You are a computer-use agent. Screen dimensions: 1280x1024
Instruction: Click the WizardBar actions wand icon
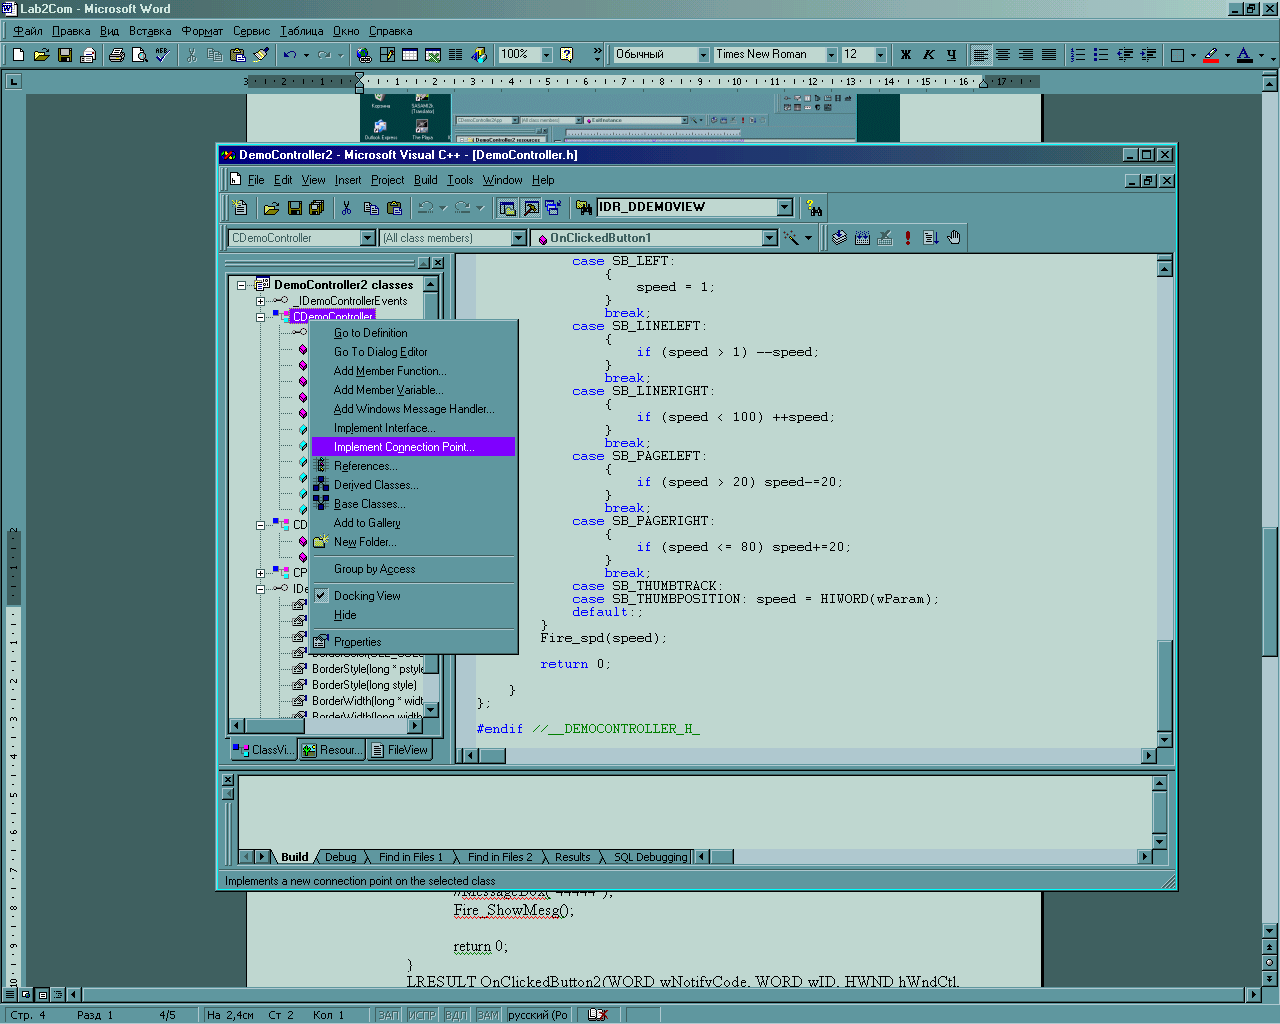(791, 238)
